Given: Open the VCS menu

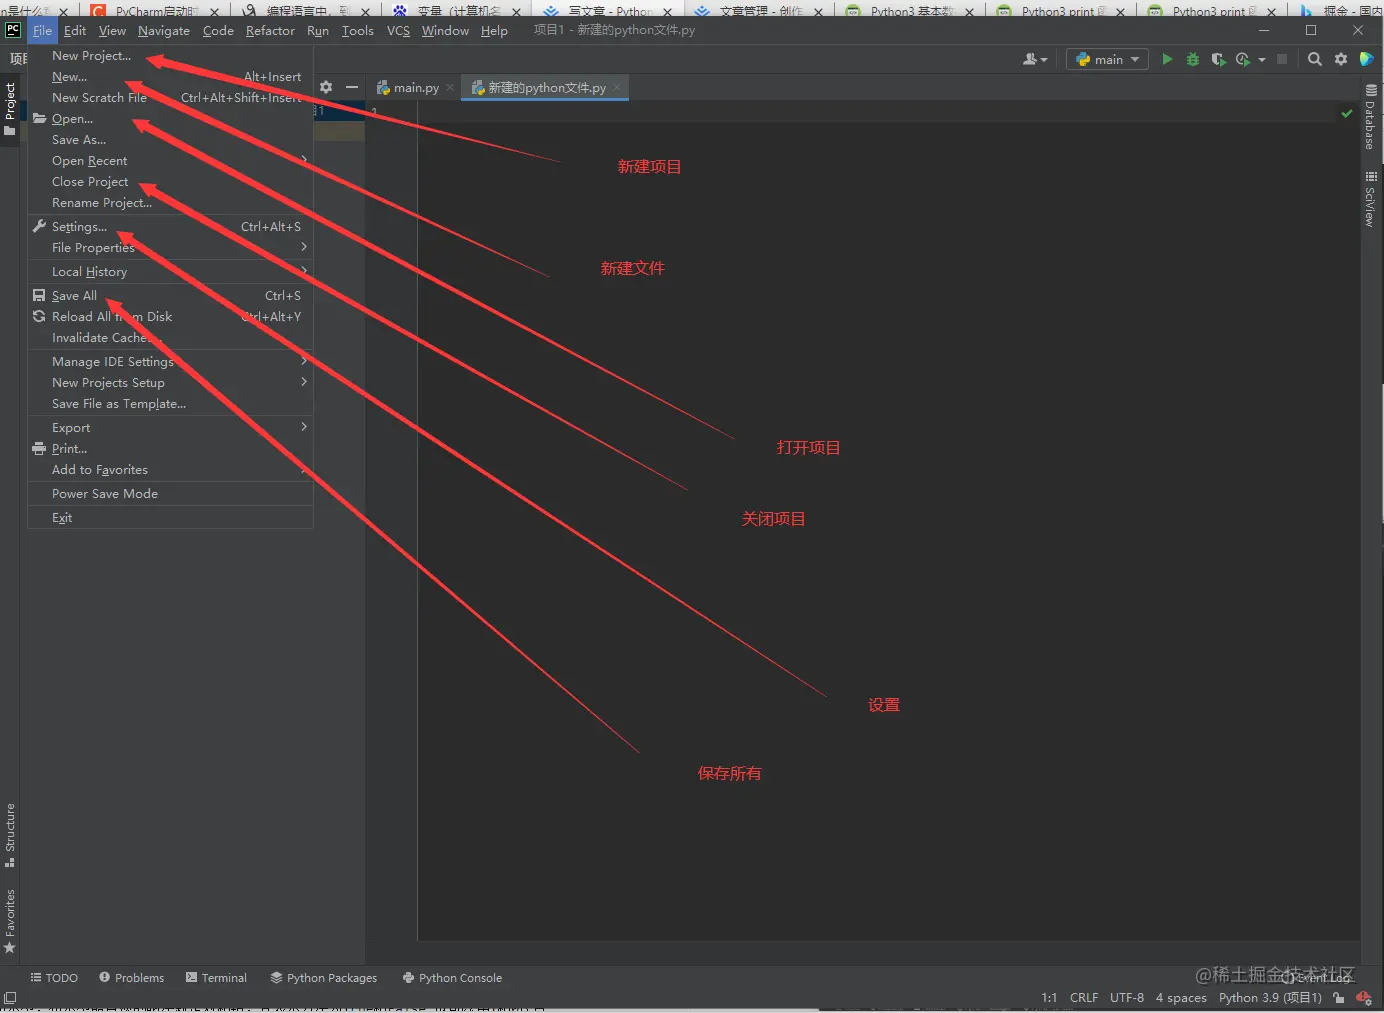Looking at the screenshot, I should 398,31.
